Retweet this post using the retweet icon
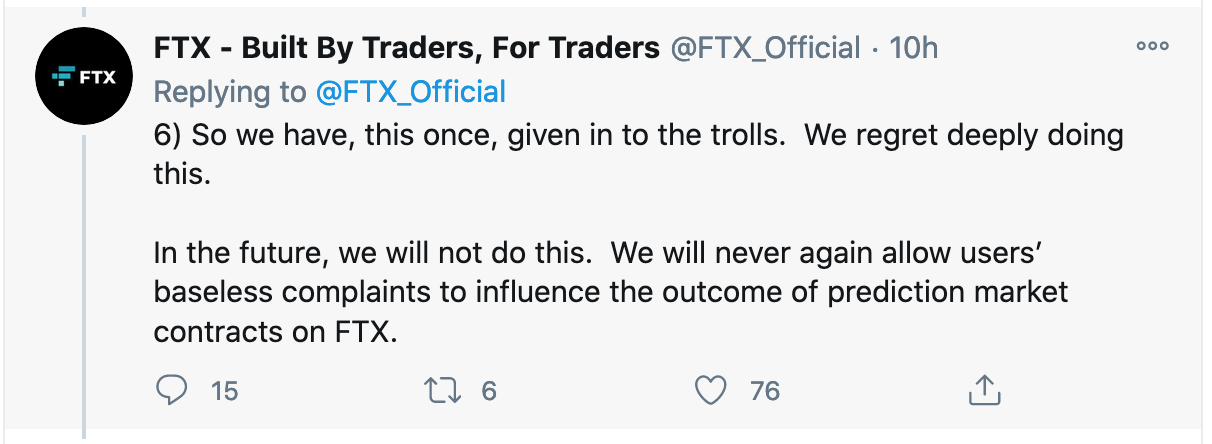This screenshot has height=444, width=1212. [441, 390]
